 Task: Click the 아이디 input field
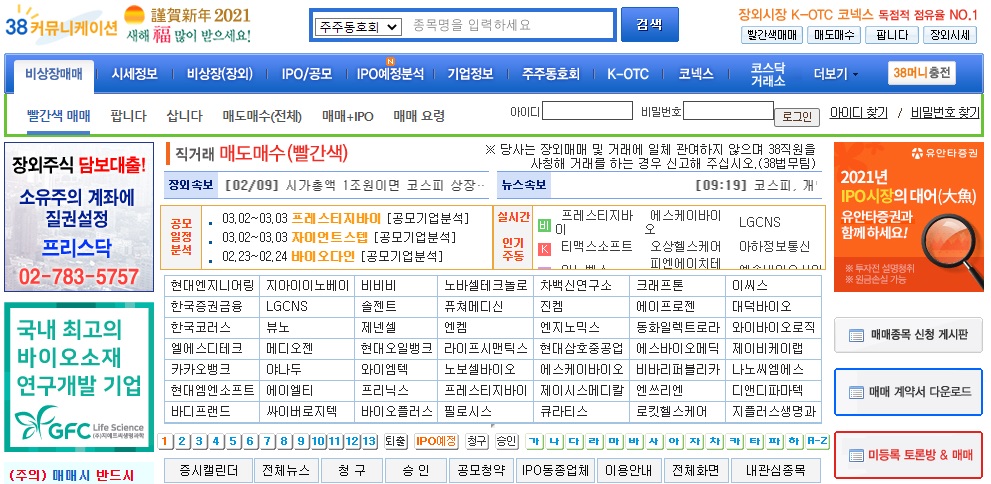587,111
